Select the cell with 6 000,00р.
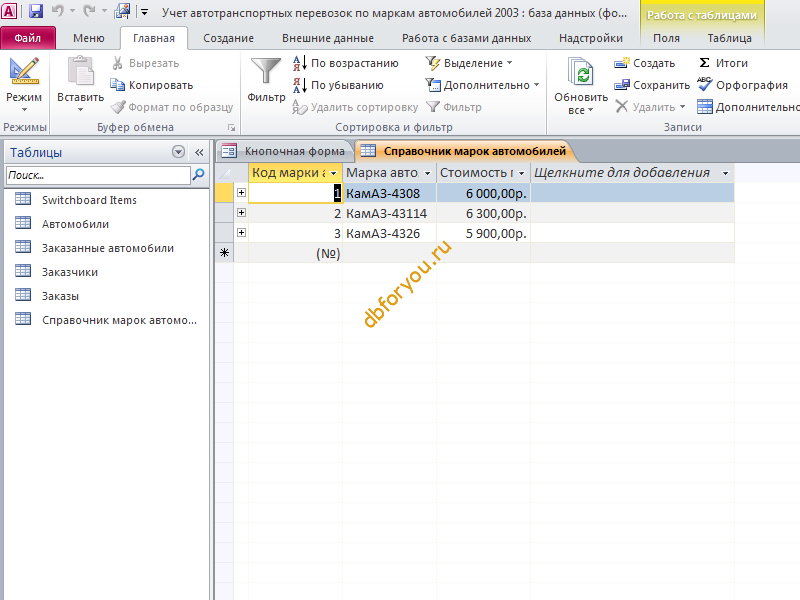 coord(483,193)
